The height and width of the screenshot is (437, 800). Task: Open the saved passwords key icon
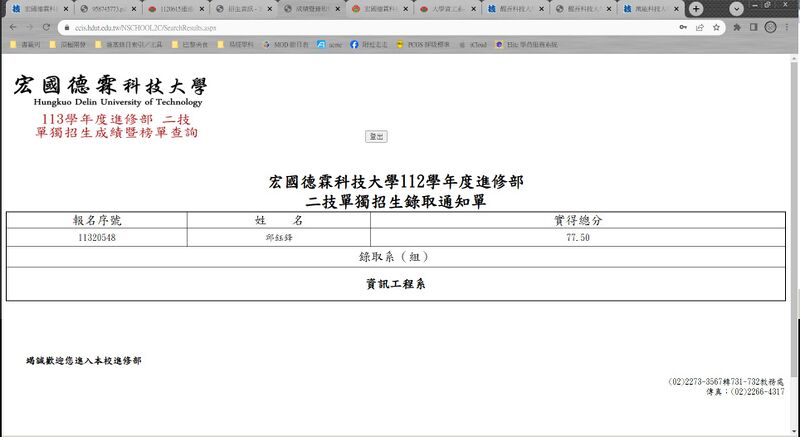pos(684,27)
